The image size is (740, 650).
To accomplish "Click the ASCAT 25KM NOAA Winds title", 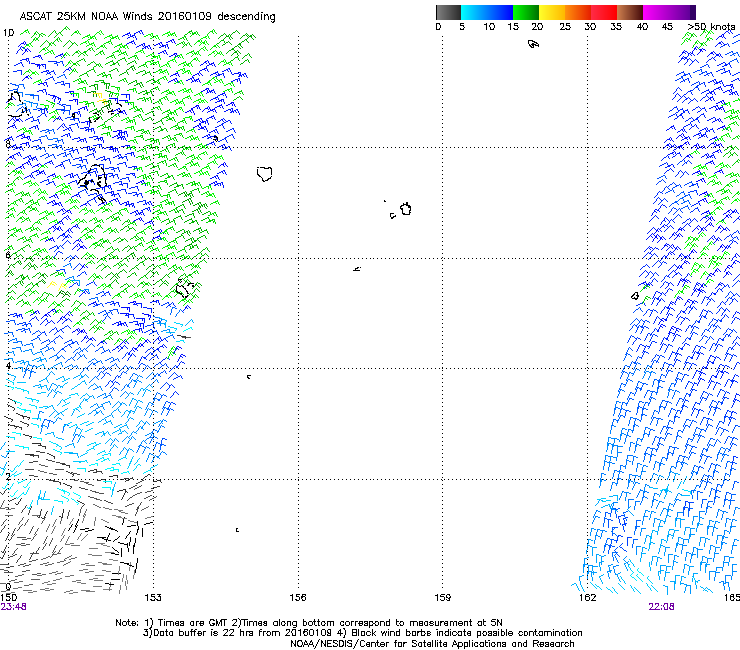I will (x=147, y=17).
